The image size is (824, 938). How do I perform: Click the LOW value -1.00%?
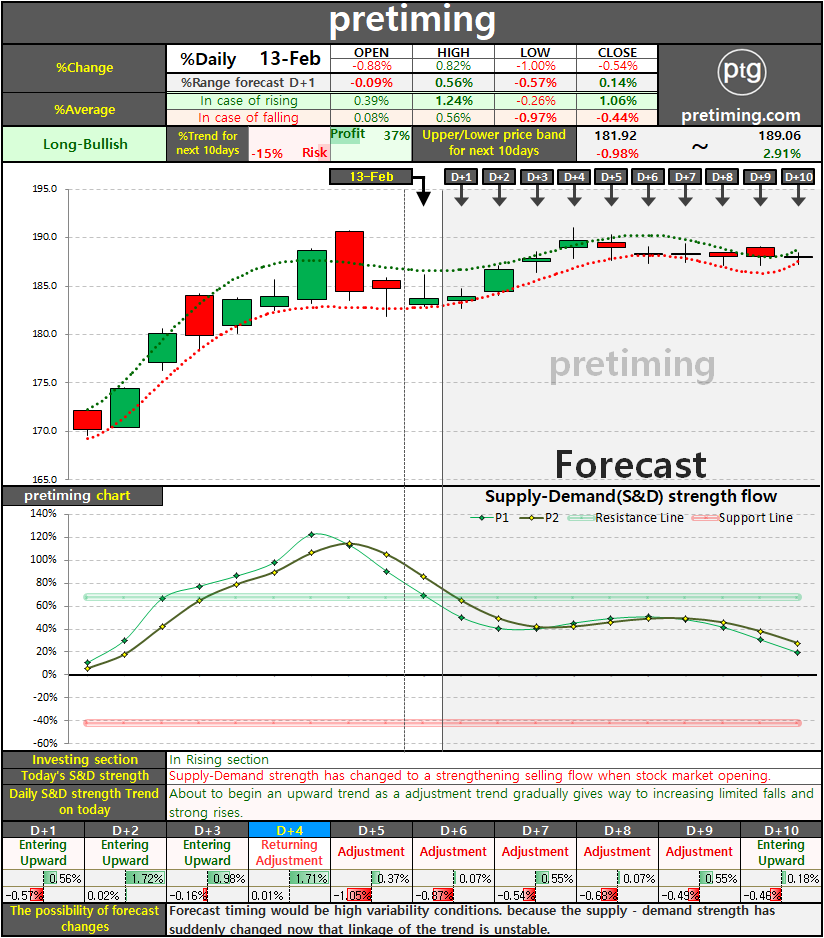(535, 66)
